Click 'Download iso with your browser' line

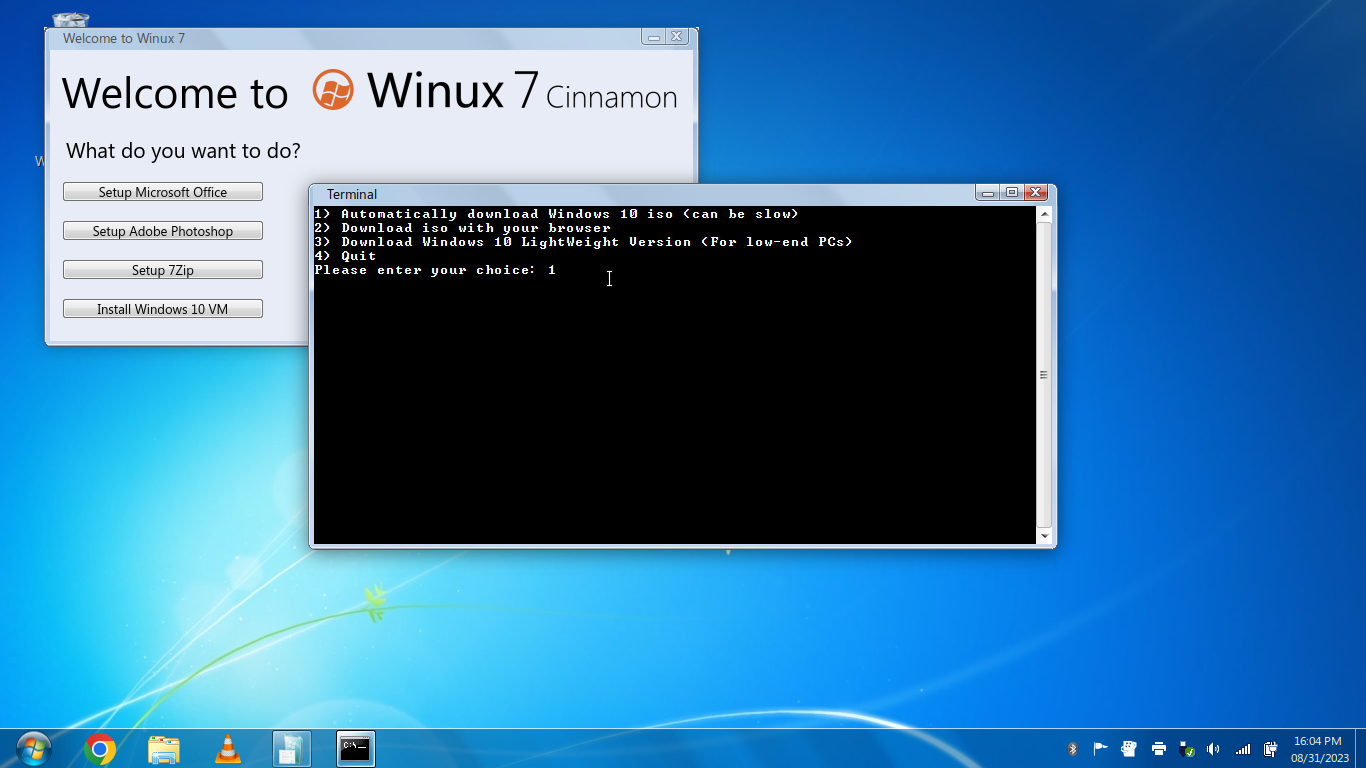pyautogui.click(x=462, y=228)
